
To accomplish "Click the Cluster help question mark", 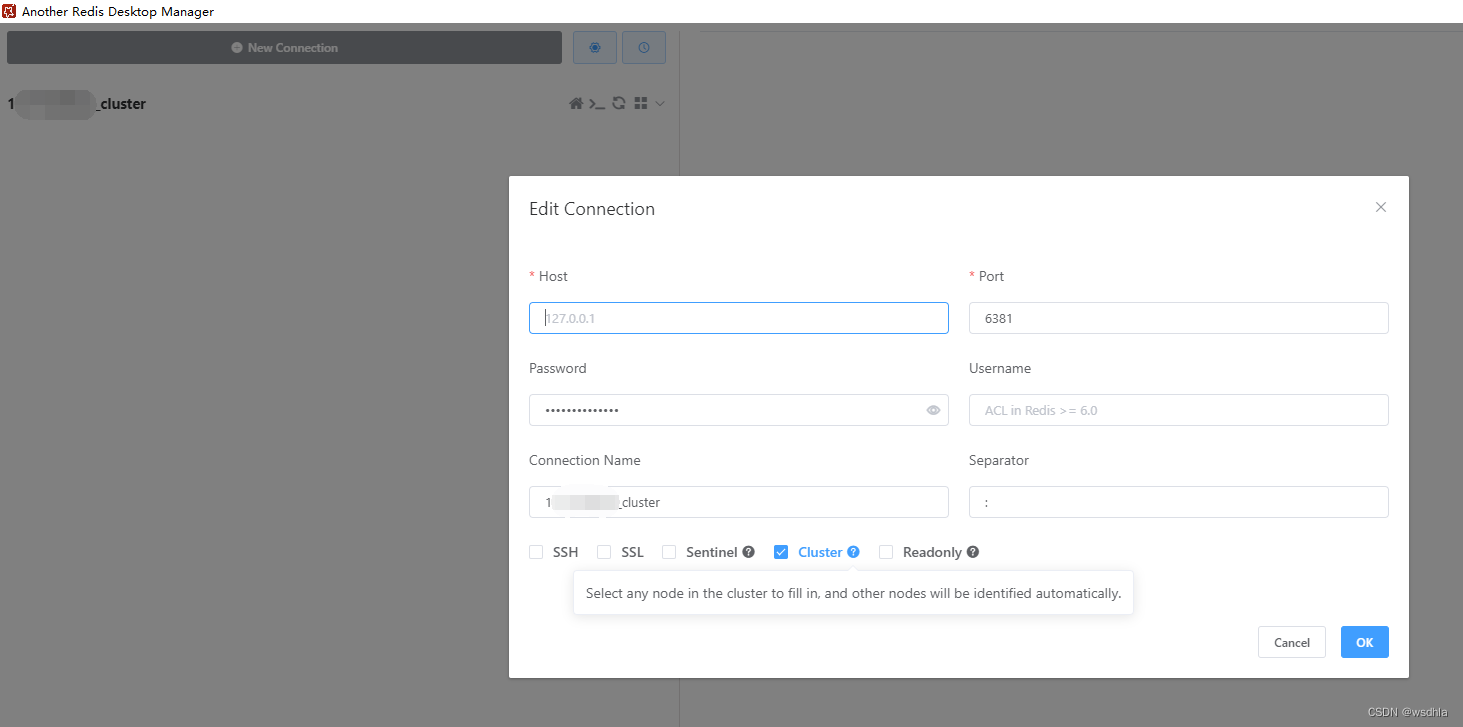I will (x=853, y=552).
